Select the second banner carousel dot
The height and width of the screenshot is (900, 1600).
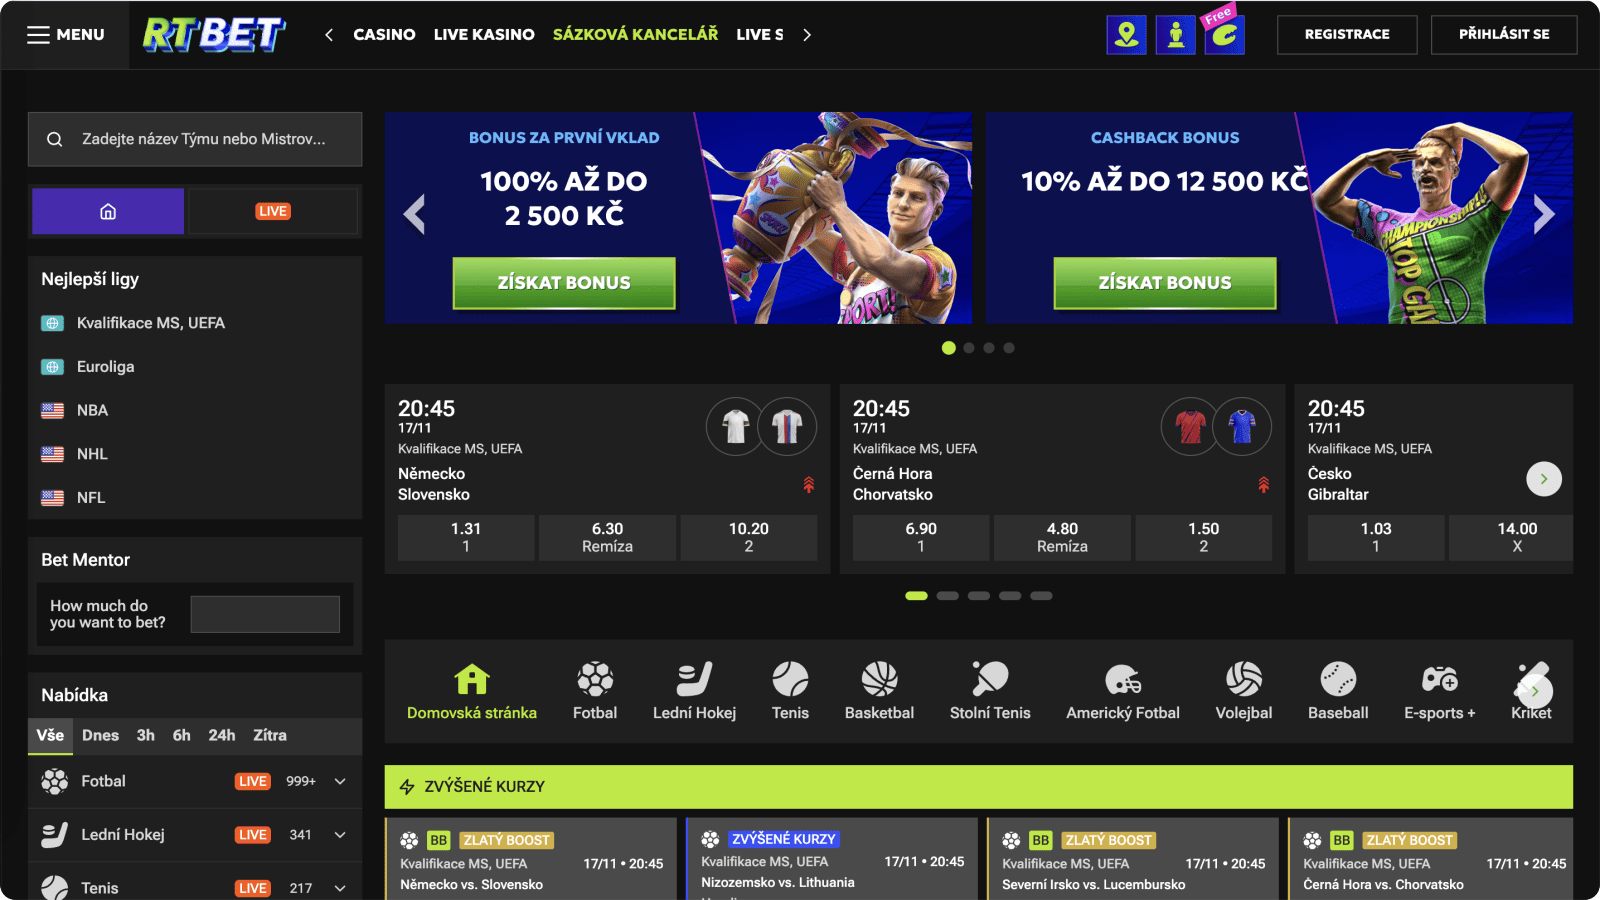point(969,348)
